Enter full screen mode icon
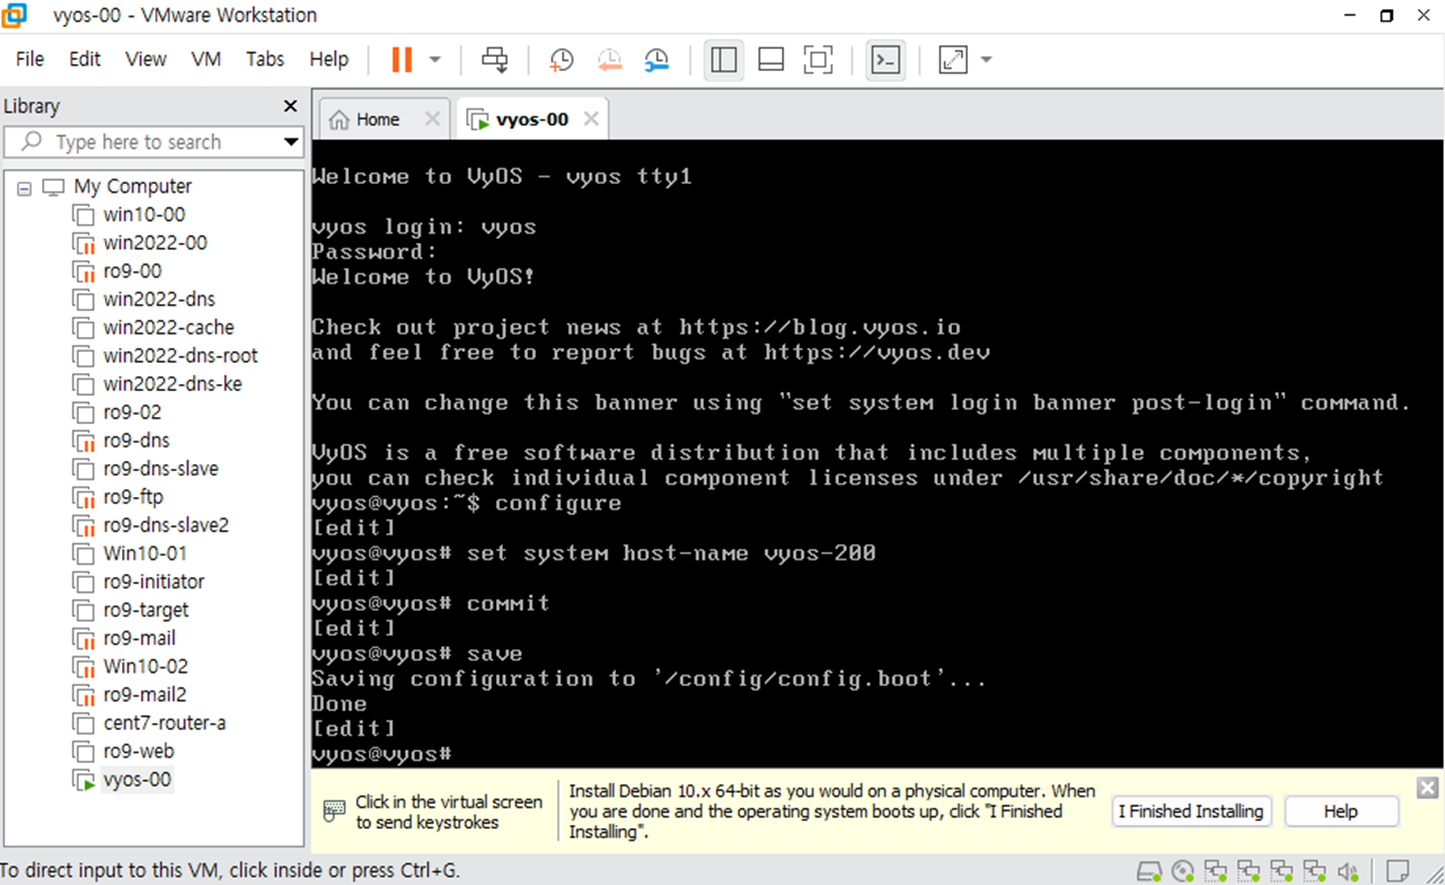This screenshot has height=885, width=1445. (818, 60)
